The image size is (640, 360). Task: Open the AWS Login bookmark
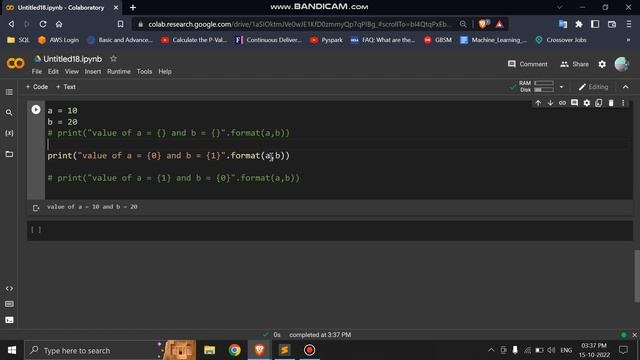(58, 40)
